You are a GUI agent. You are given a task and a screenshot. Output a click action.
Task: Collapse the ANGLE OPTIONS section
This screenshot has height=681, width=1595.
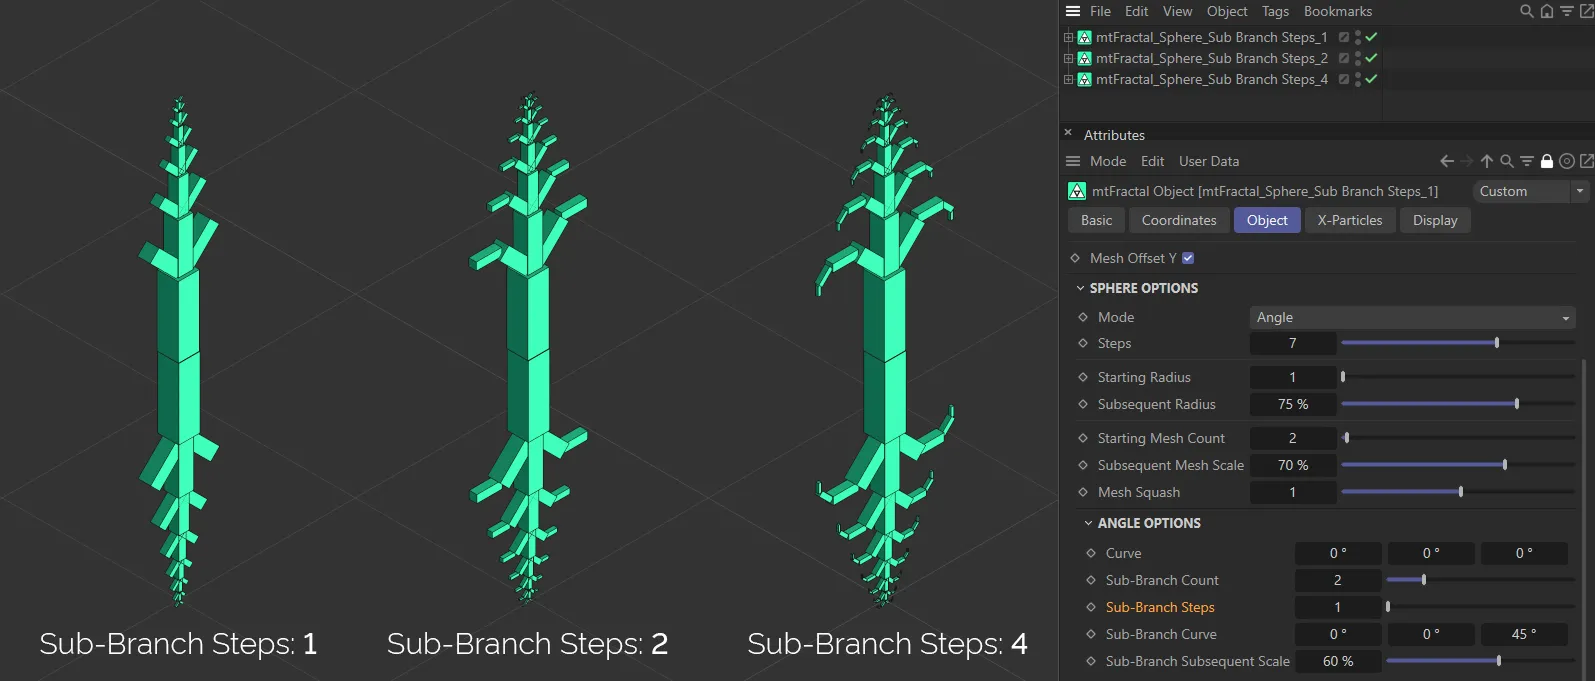point(1088,523)
